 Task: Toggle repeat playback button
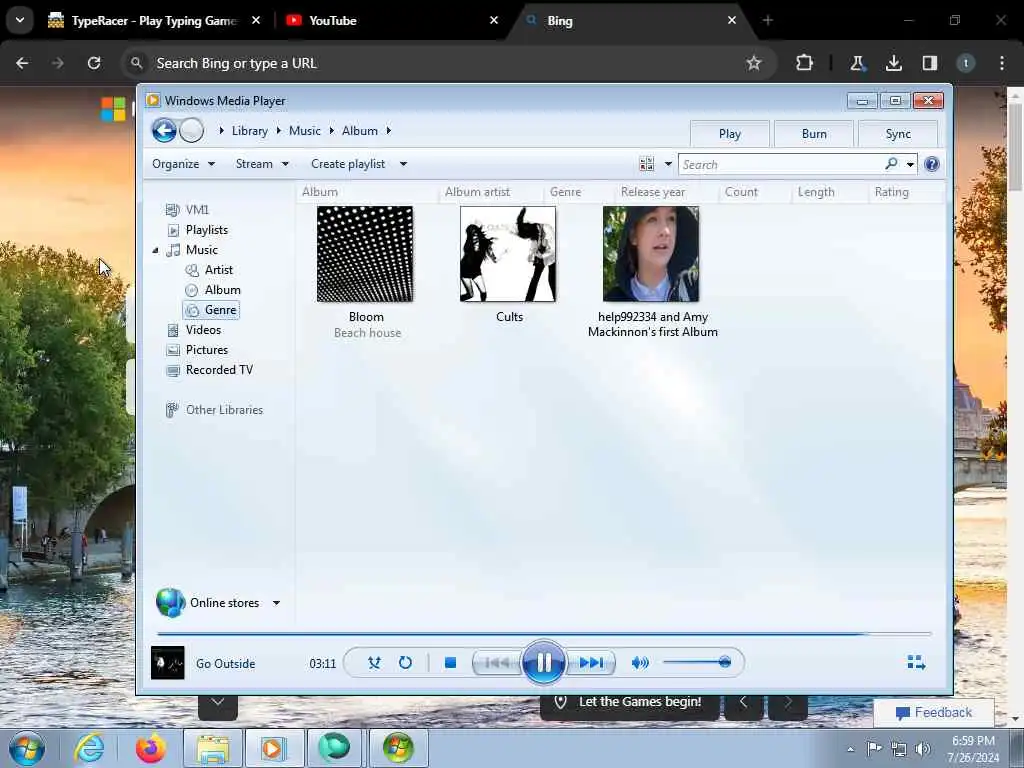coord(406,663)
